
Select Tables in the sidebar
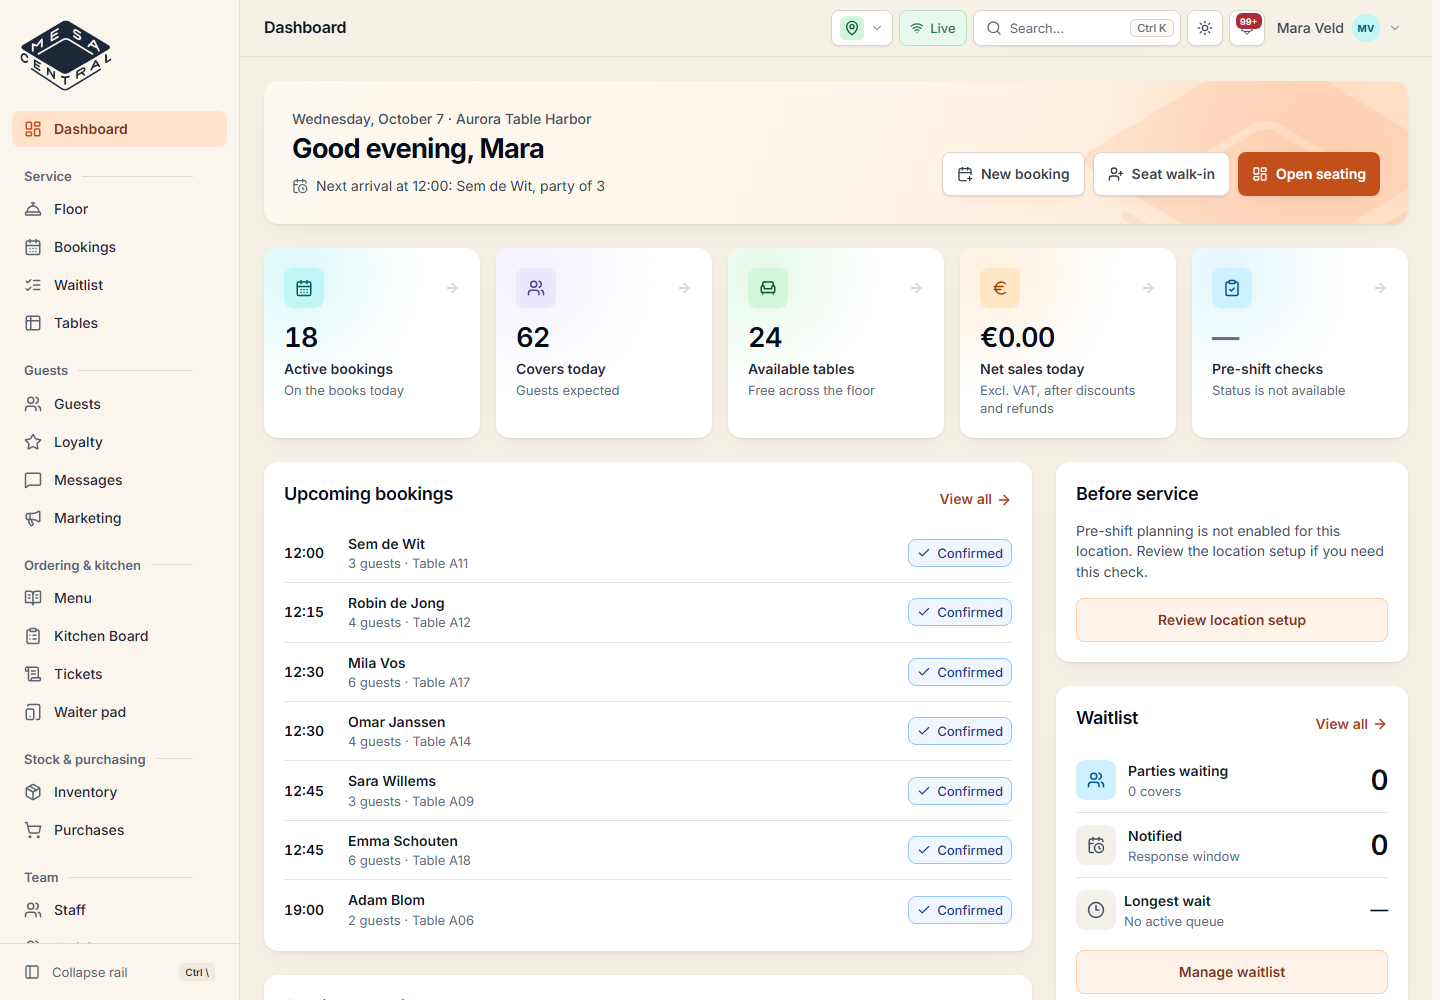119,323
